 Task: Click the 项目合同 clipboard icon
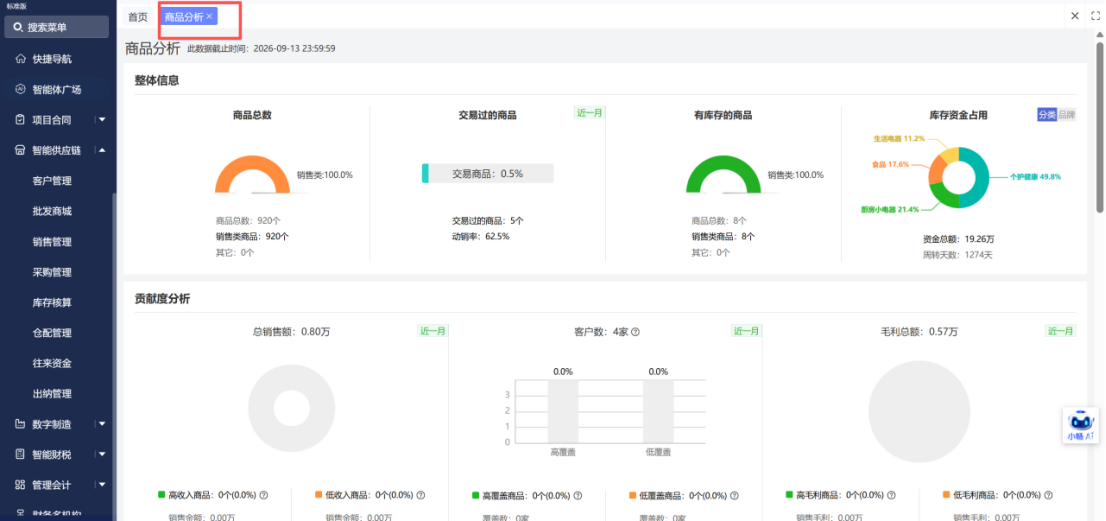pyautogui.click(x=20, y=120)
